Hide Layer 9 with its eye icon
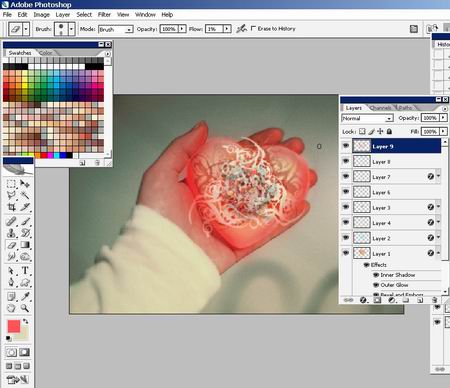The width and height of the screenshot is (450, 388). click(346, 146)
